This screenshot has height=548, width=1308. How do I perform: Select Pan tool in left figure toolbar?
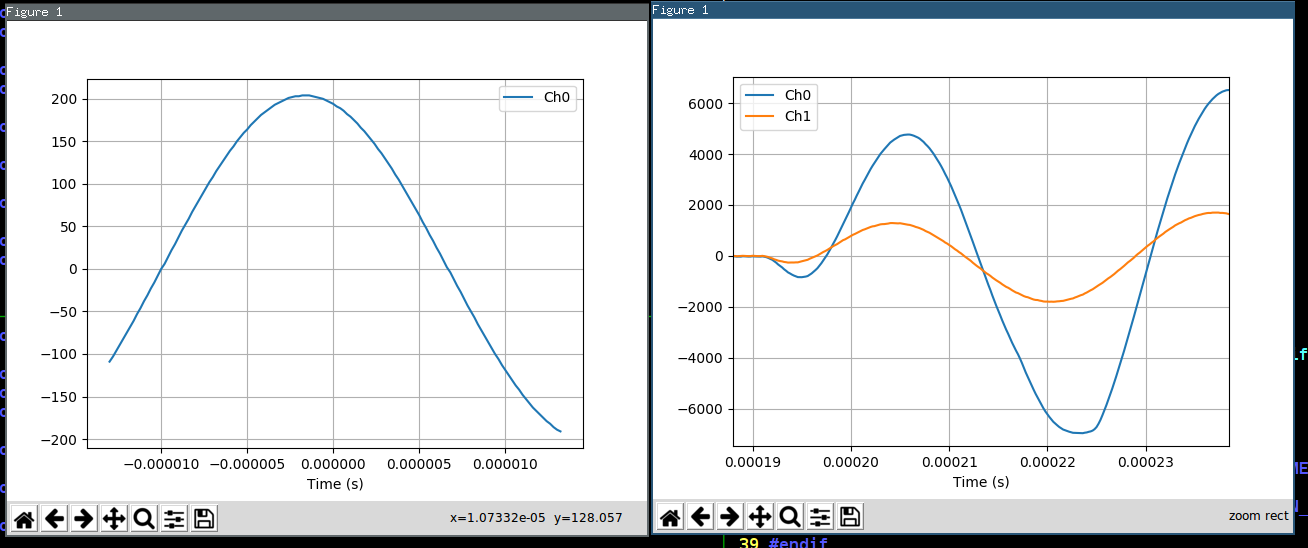114,518
